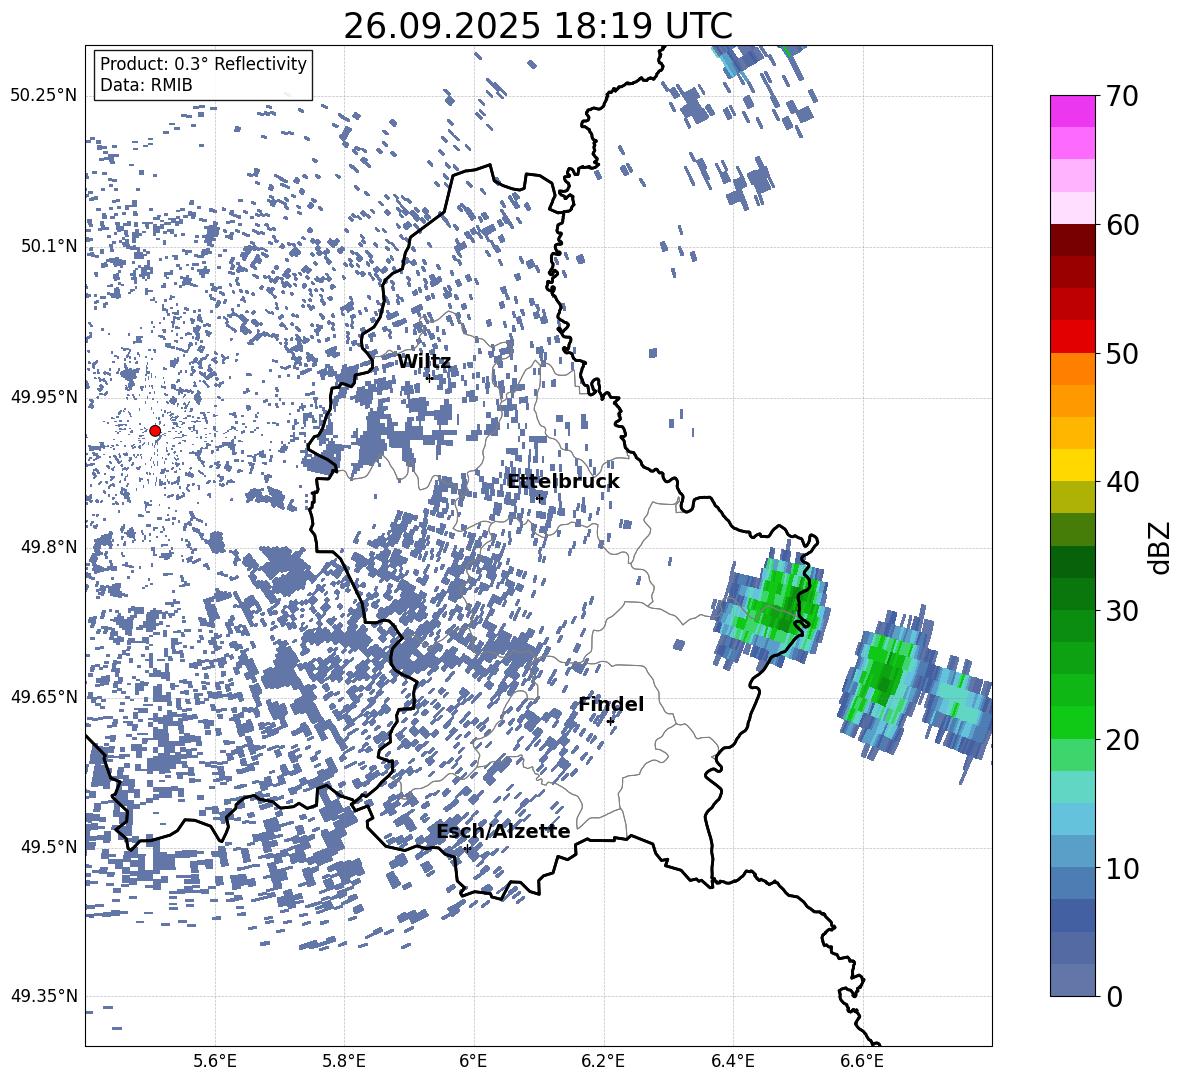The image size is (1184, 1081).
Task: Click the colorbar 70 tick label
Action: pos(1122,96)
